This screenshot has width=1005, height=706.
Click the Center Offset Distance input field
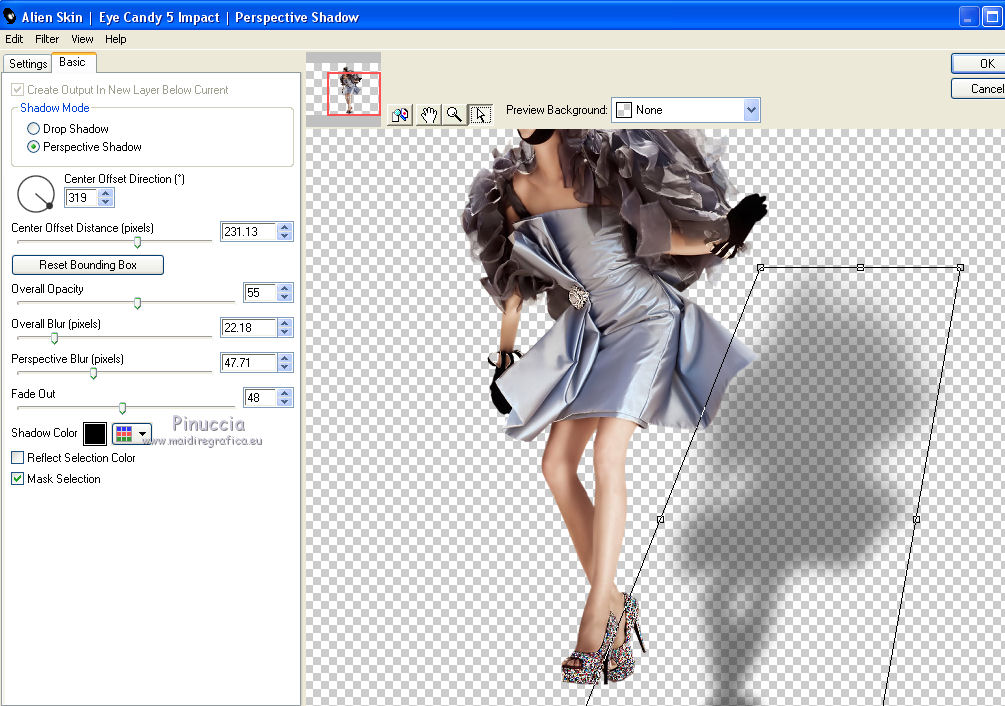click(249, 232)
